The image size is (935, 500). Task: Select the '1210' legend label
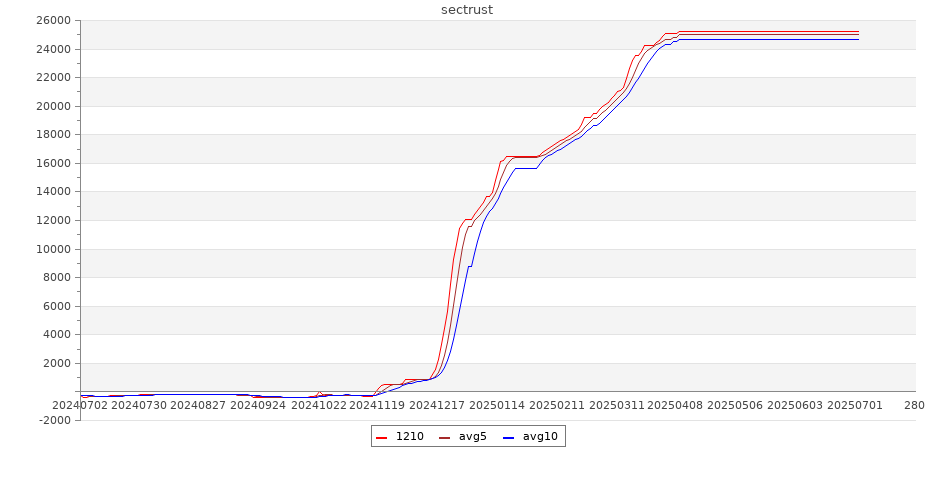click(x=409, y=436)
